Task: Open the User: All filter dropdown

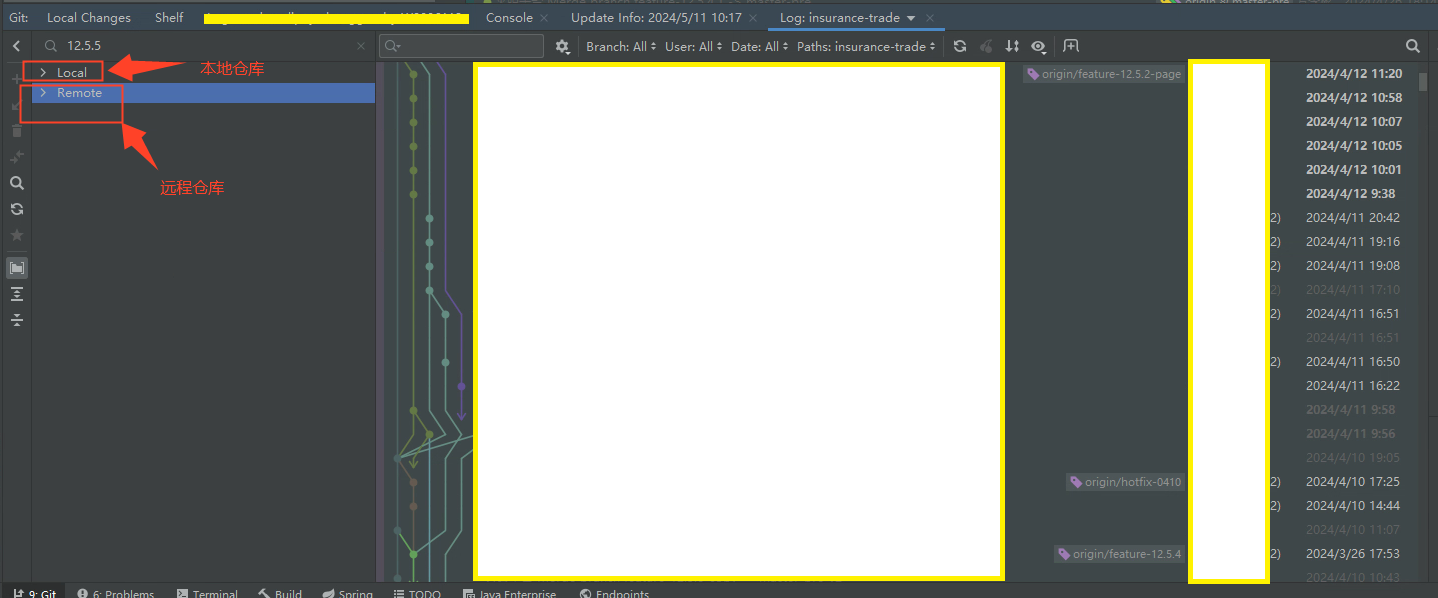Action: [693, 46]
